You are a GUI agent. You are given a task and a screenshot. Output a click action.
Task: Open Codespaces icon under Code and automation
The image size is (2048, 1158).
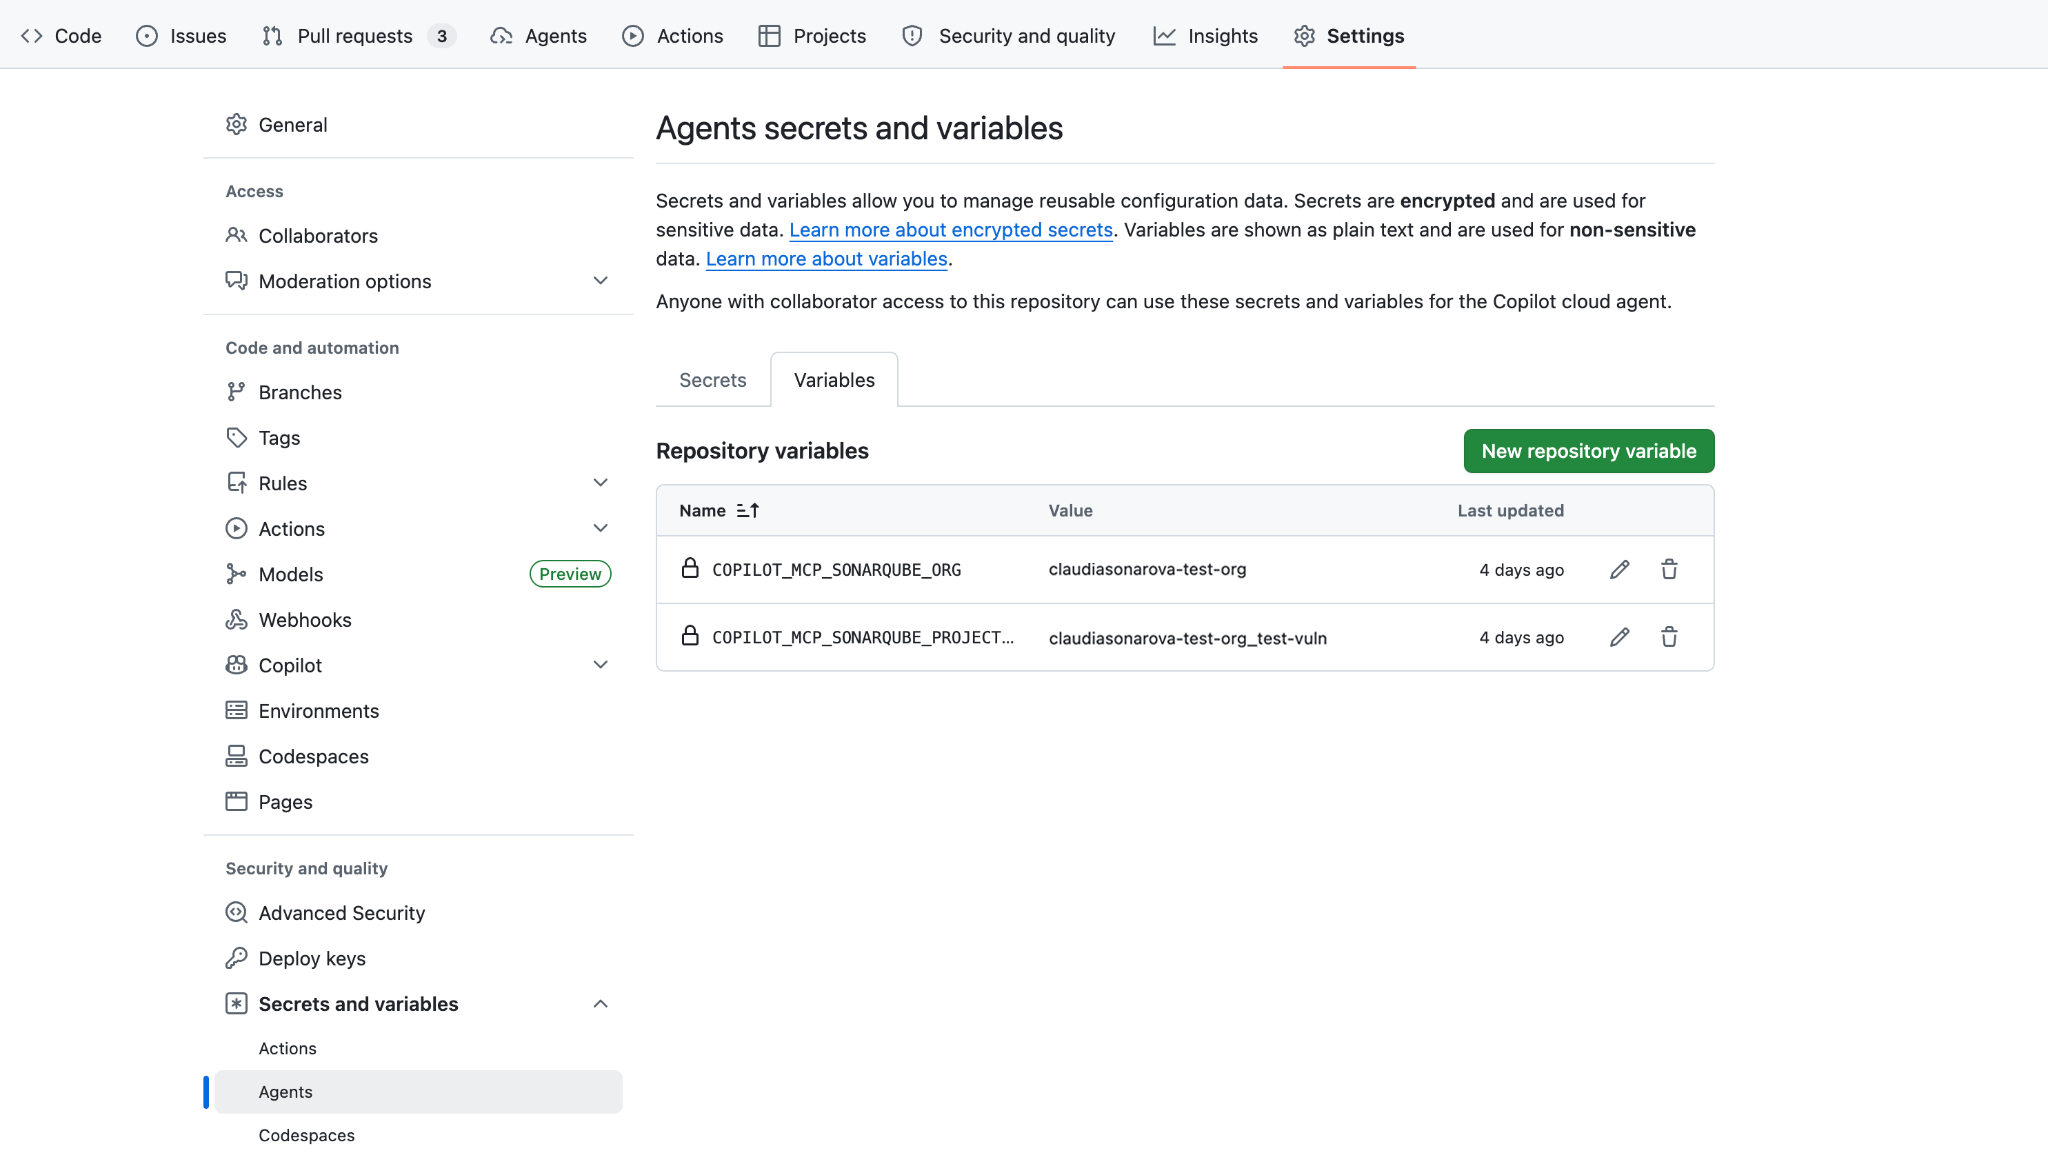pyautogui.click(x=236, y=757)
